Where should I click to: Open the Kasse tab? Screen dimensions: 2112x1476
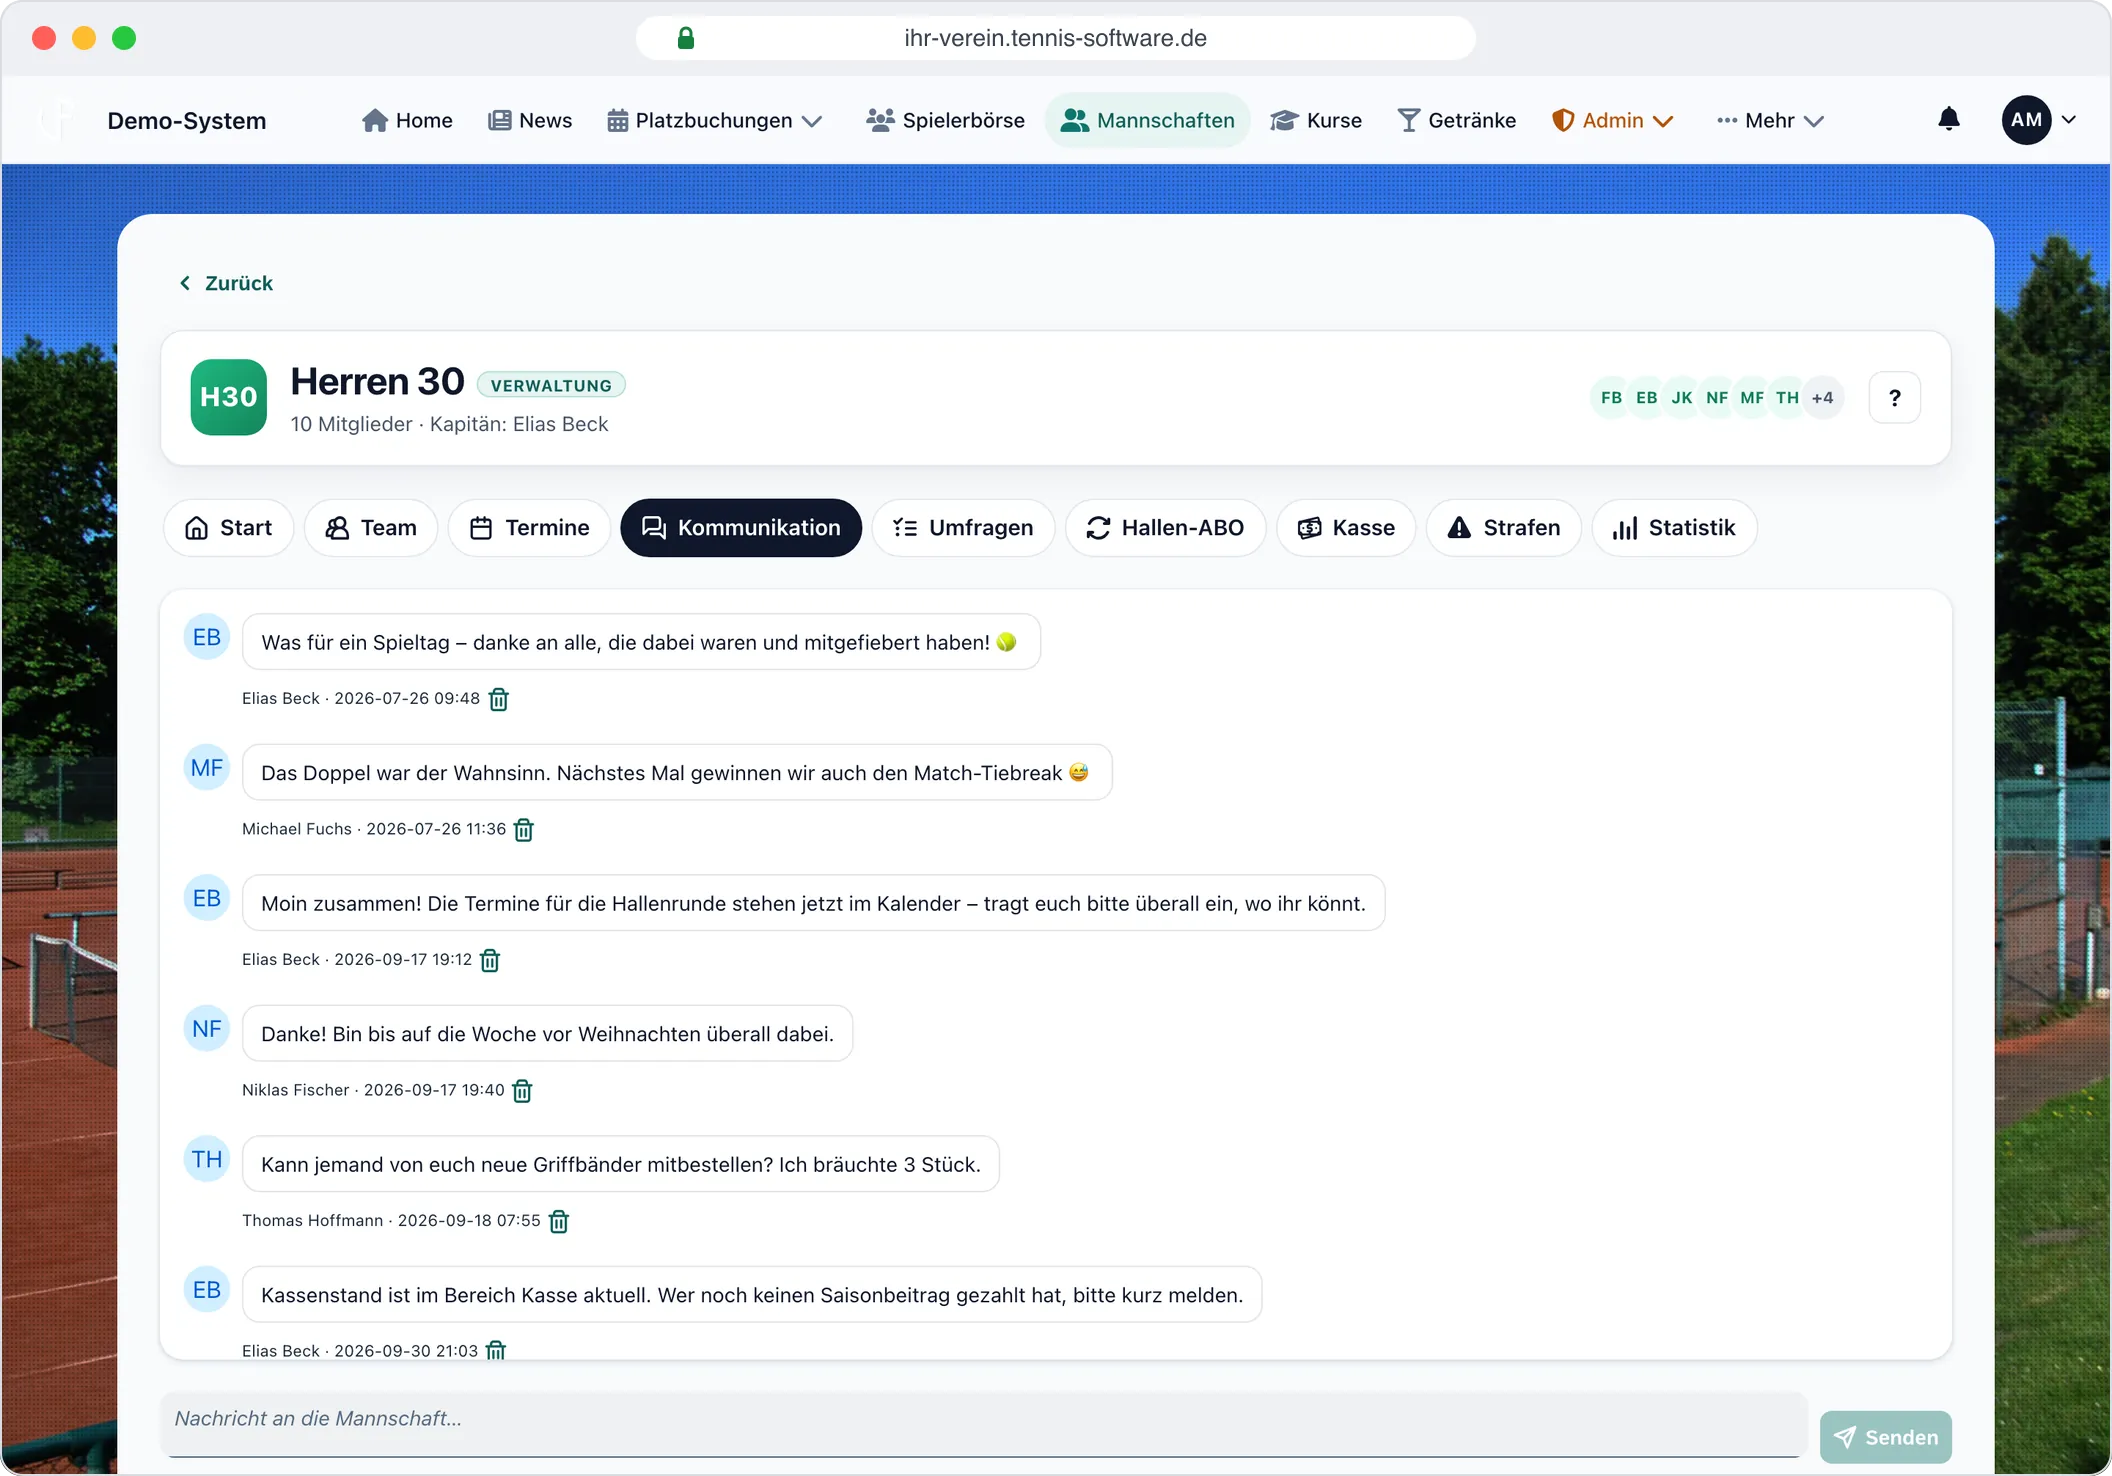1346,528
